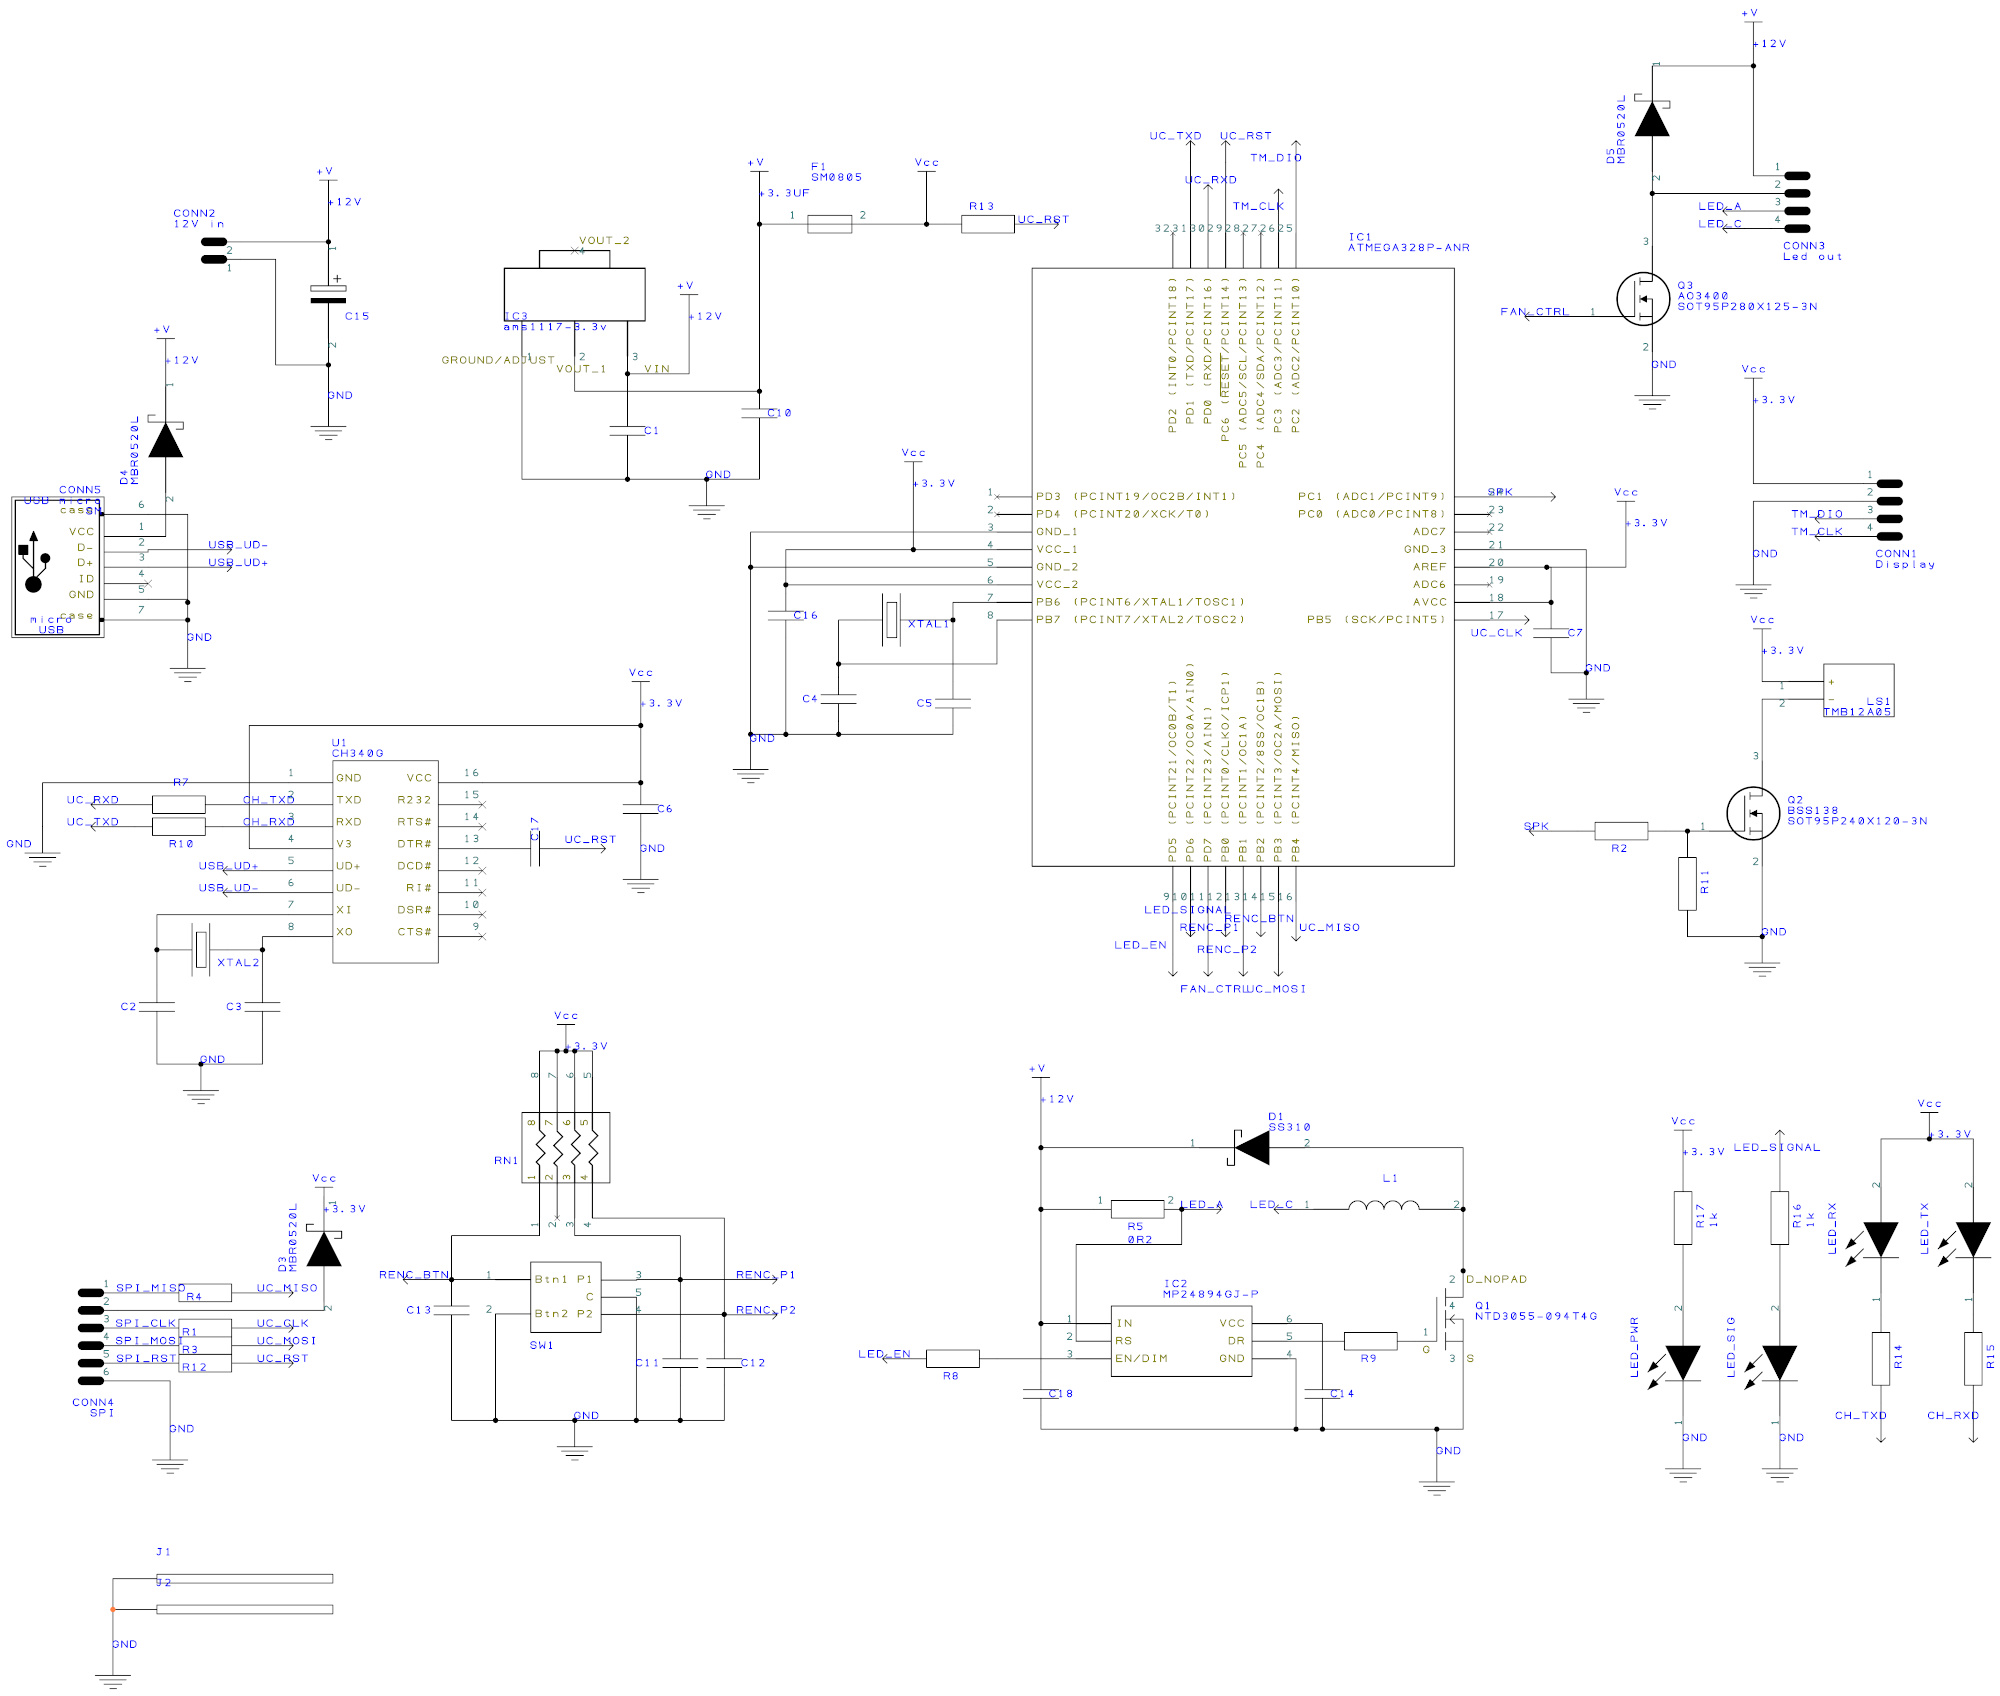Select resistor R5 0R2
The image size is (2000, 1696).
(x=1137, y=1209)
